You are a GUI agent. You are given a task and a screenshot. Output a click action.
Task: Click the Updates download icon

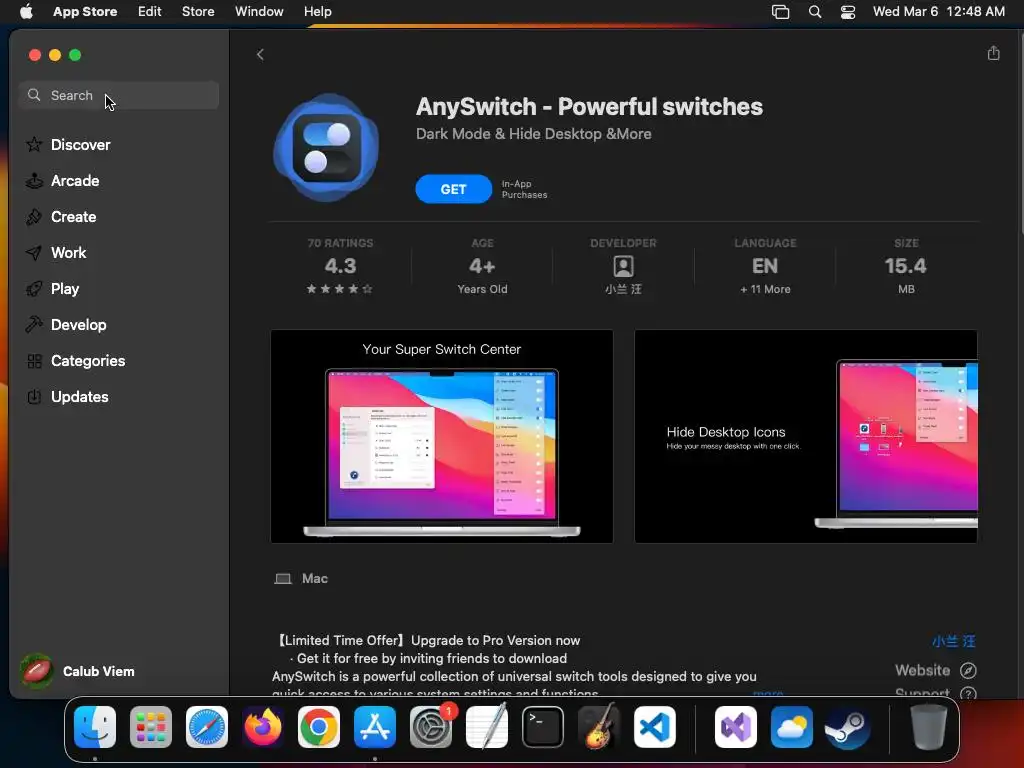pyautogui.click(x=34, y=396)
